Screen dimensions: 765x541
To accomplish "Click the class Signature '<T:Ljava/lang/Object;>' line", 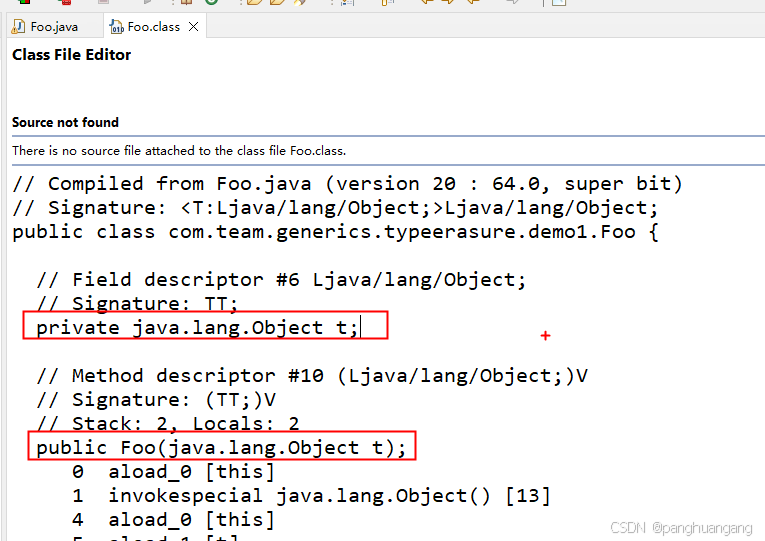I will click(x=336, y=208).
